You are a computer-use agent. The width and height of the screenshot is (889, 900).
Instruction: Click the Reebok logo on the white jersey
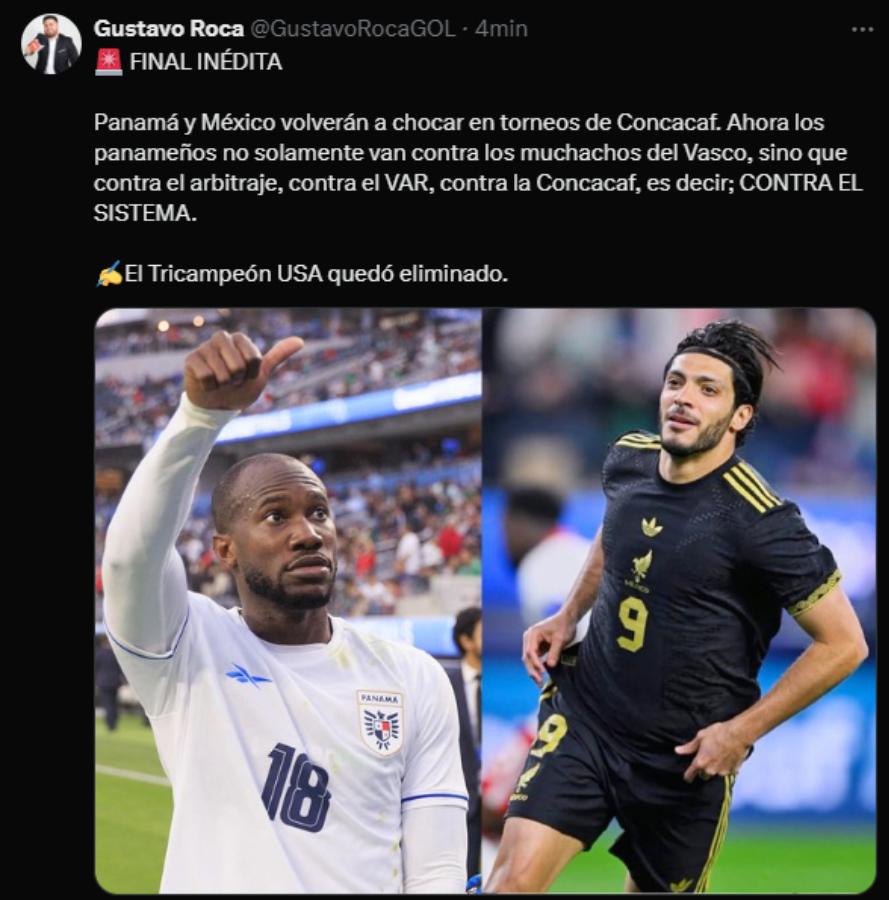[x=248, y=674]
